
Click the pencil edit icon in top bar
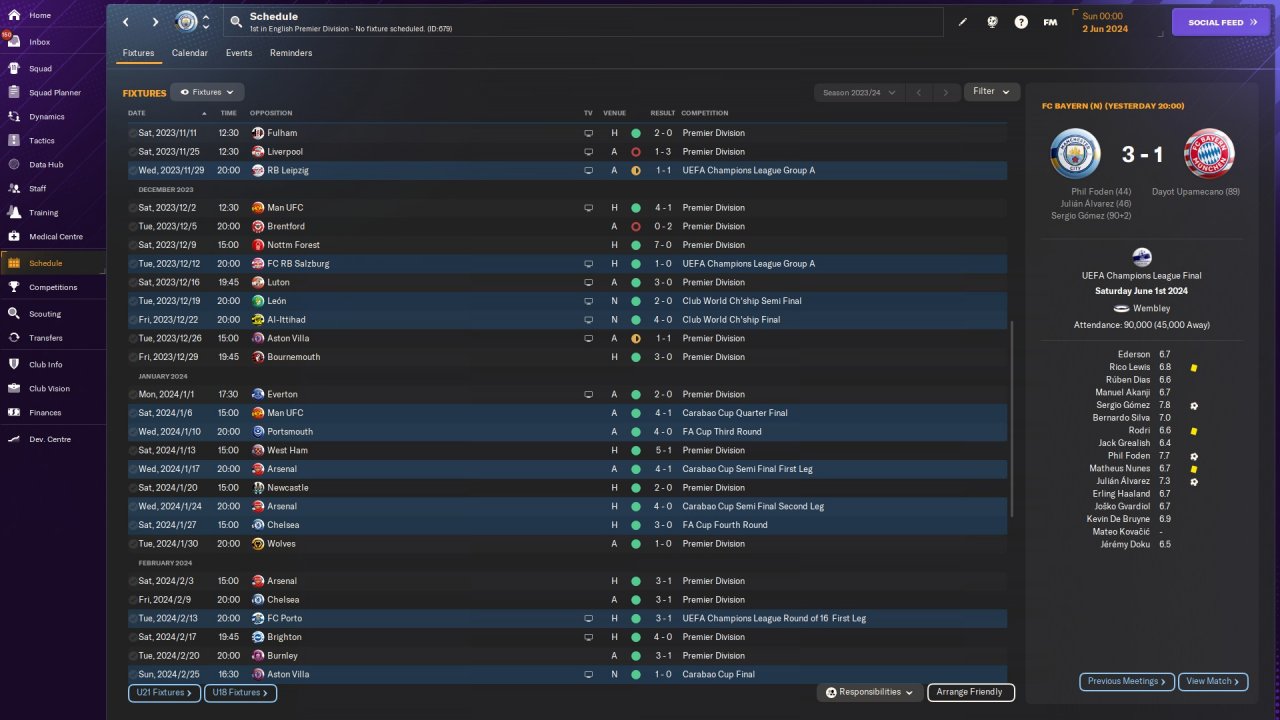(x=963, y=22)
